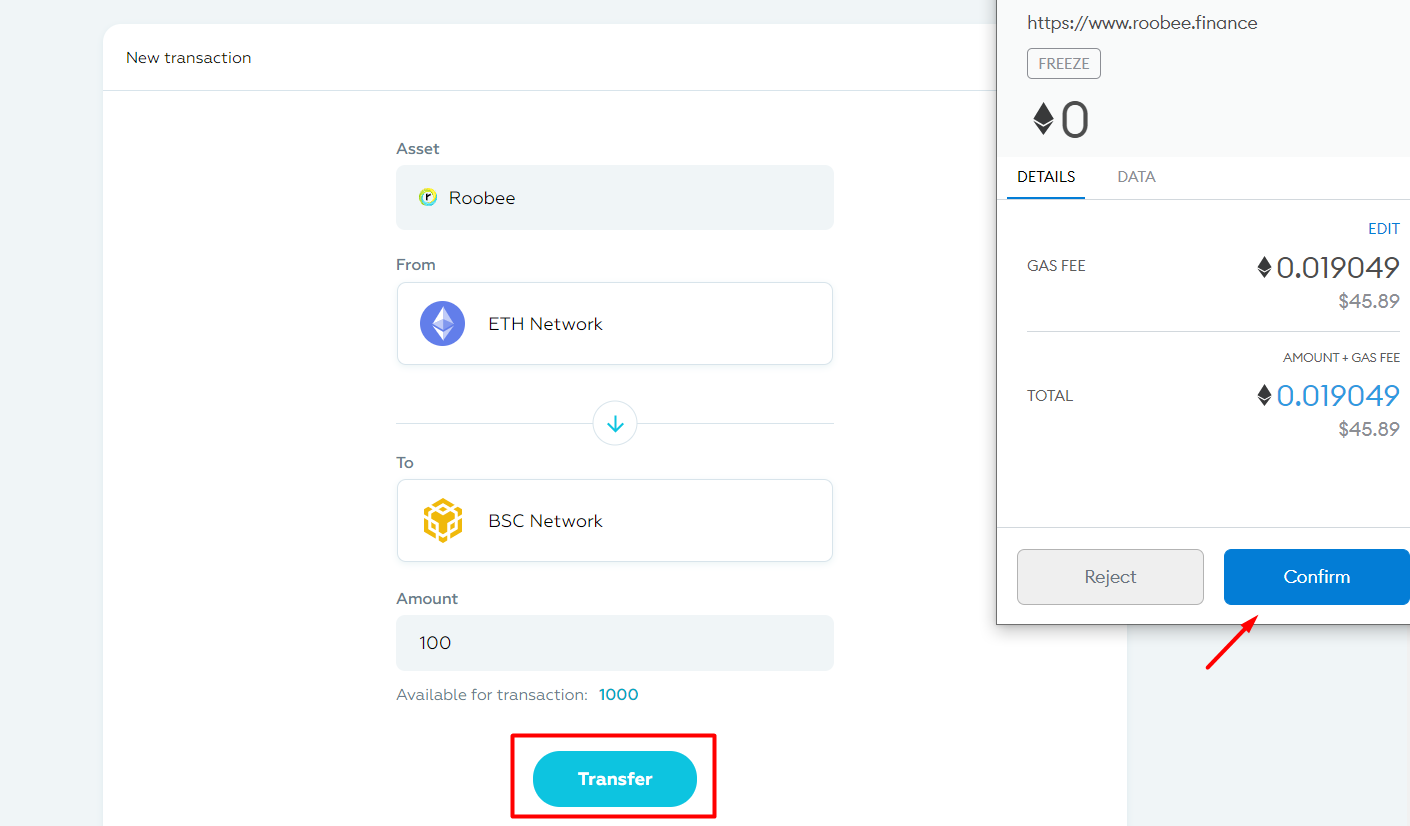Click the roobee.finance URL text

tap(1142, 23)
